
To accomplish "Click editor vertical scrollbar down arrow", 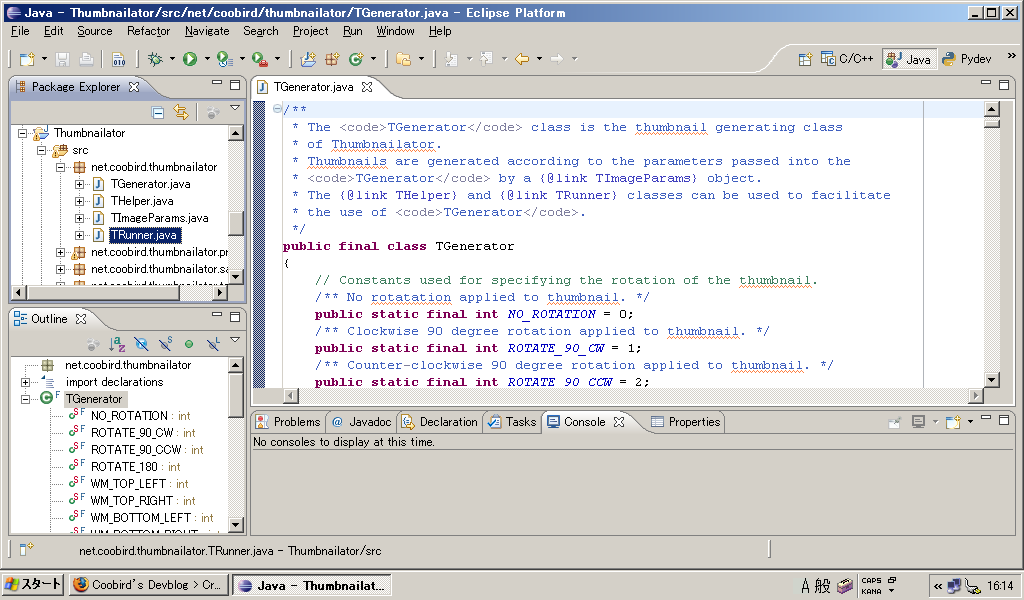I will click(991, 380).
